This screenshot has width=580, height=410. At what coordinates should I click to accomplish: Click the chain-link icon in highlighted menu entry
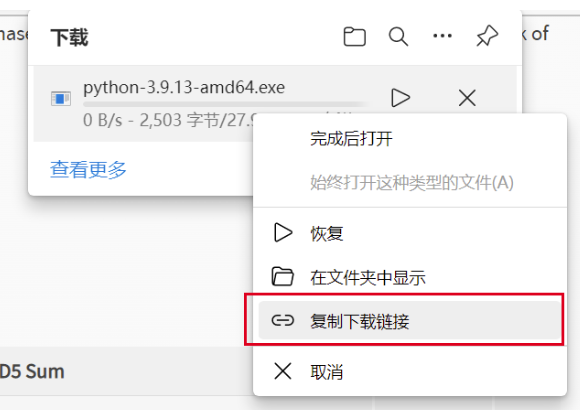[x=283, y=320]
